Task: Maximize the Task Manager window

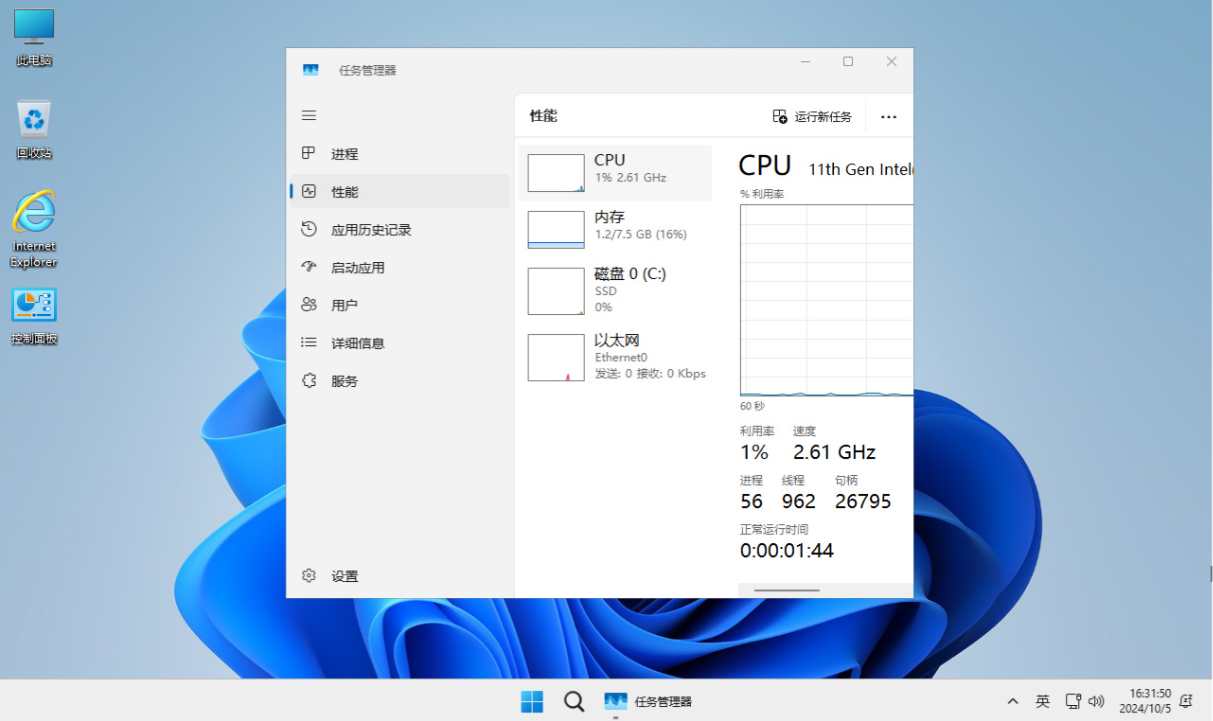Action: [848, 62]
